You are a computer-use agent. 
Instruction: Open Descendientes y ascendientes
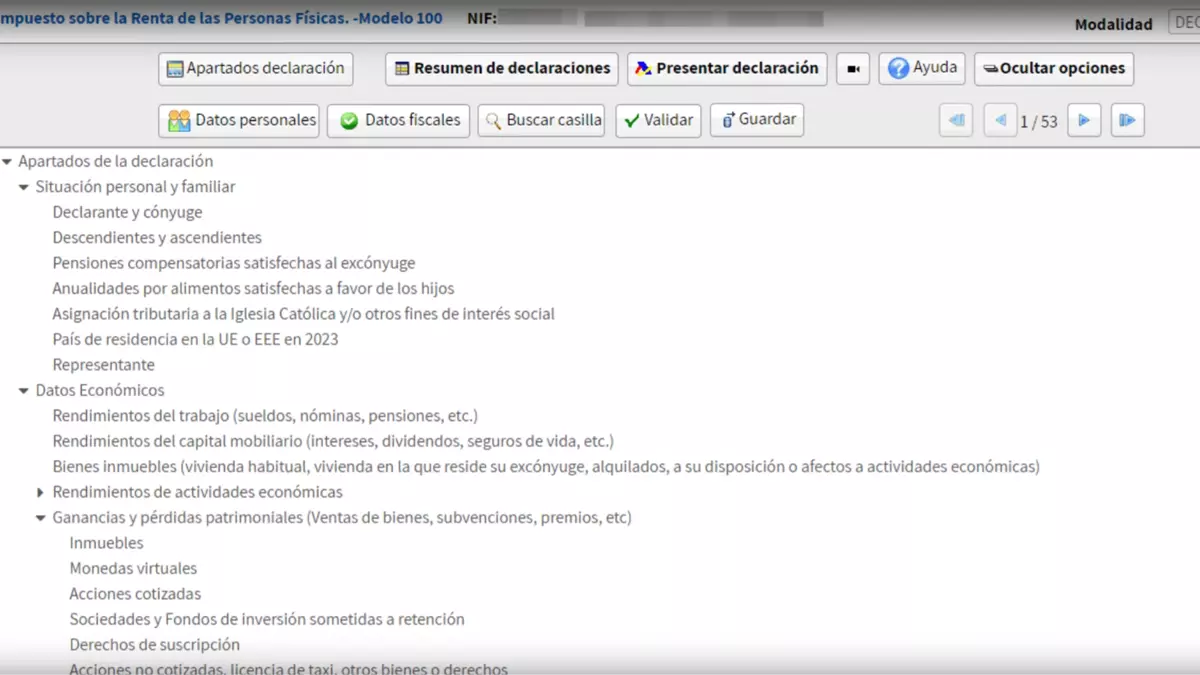(x=157, y=238)
